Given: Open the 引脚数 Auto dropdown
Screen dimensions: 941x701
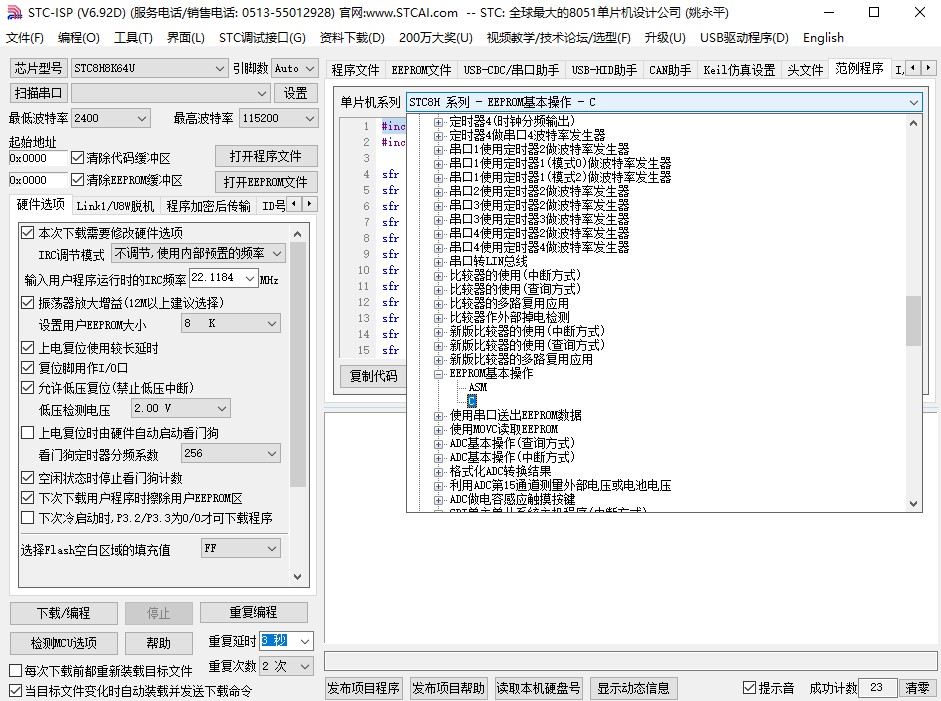Looking at the screenshot, I should tap(310, 68).
